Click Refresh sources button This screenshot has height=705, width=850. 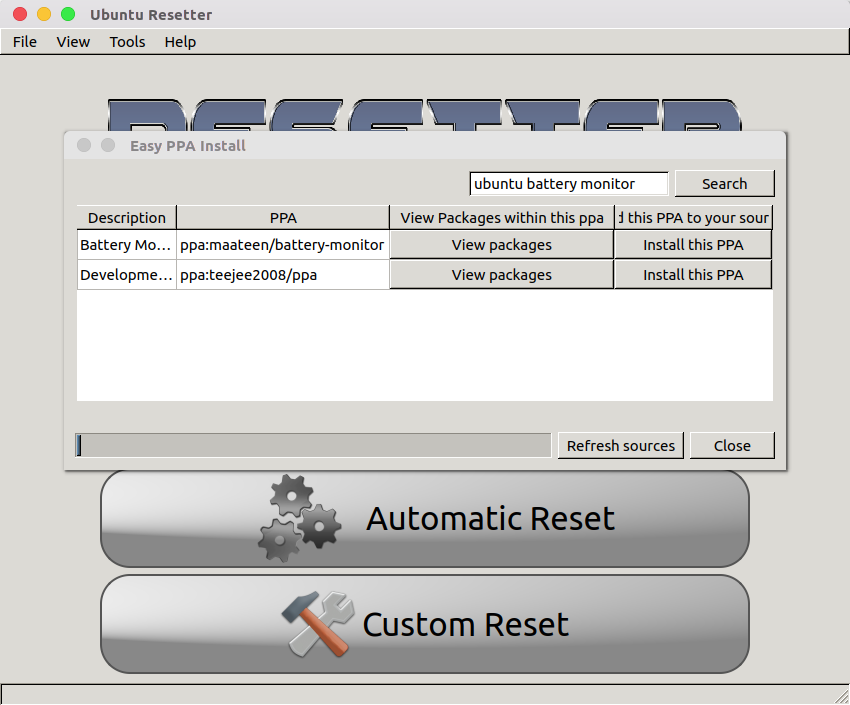621,445
